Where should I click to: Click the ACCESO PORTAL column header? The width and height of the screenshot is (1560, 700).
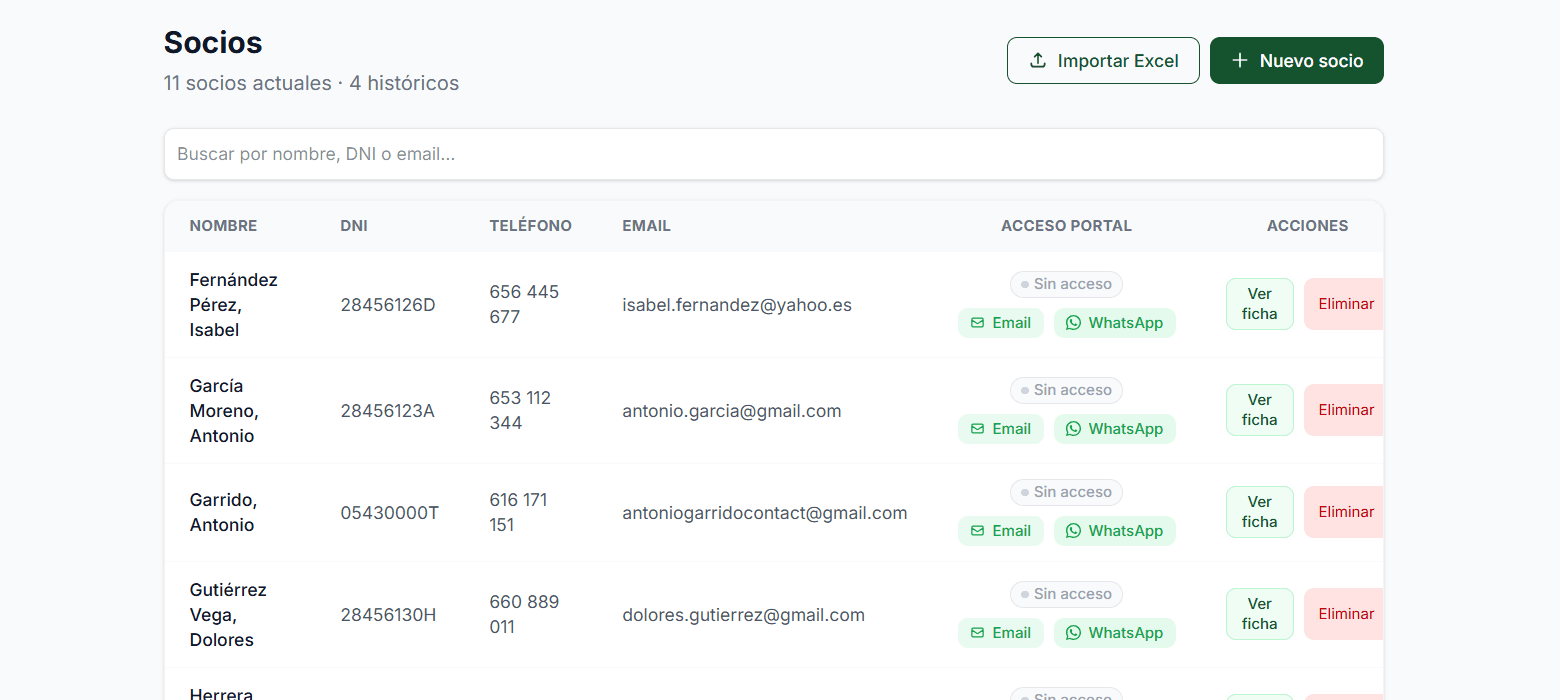click(x=1066, y=226)
